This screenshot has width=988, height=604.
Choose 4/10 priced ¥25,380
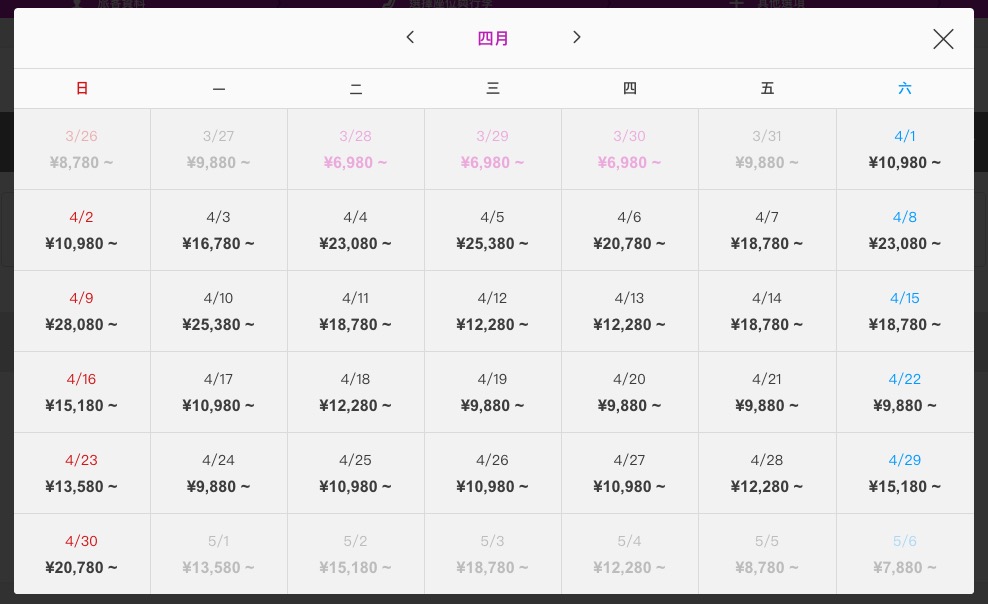point(219,311)
